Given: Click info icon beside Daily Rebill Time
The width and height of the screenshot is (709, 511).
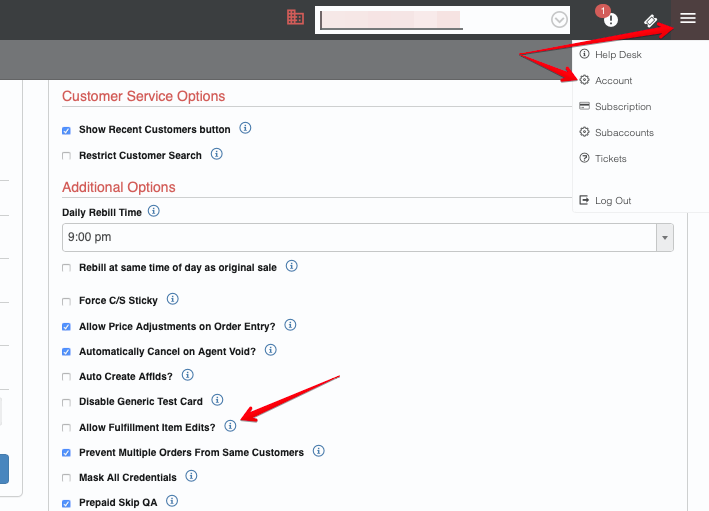Looking at the screenshot, I should click(153, 211).
